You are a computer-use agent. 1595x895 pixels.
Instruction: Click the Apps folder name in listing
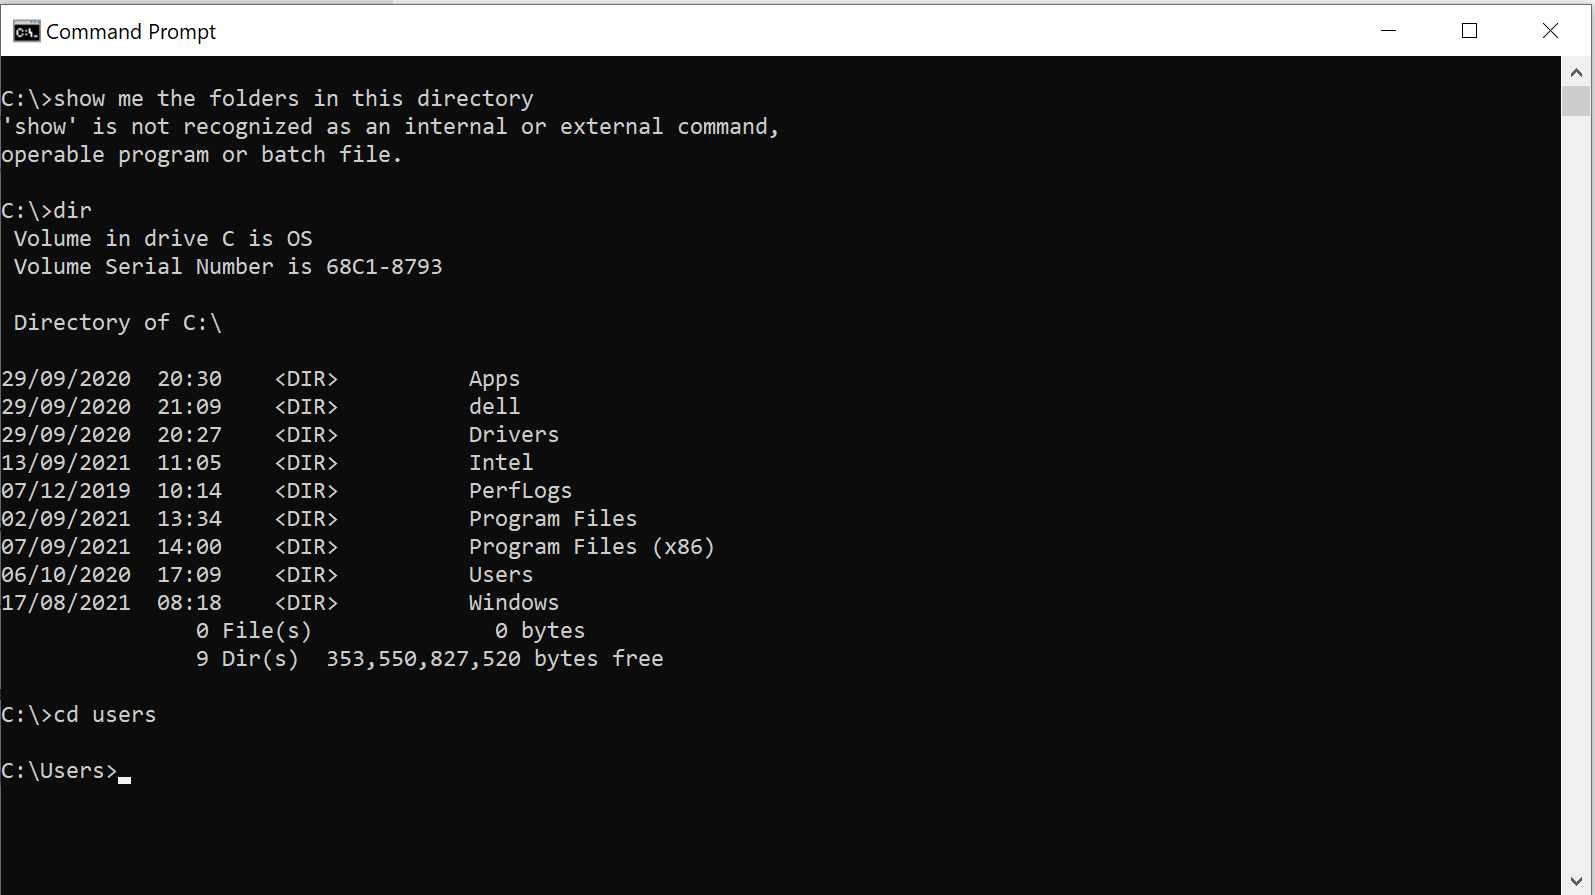click(494, 379)
